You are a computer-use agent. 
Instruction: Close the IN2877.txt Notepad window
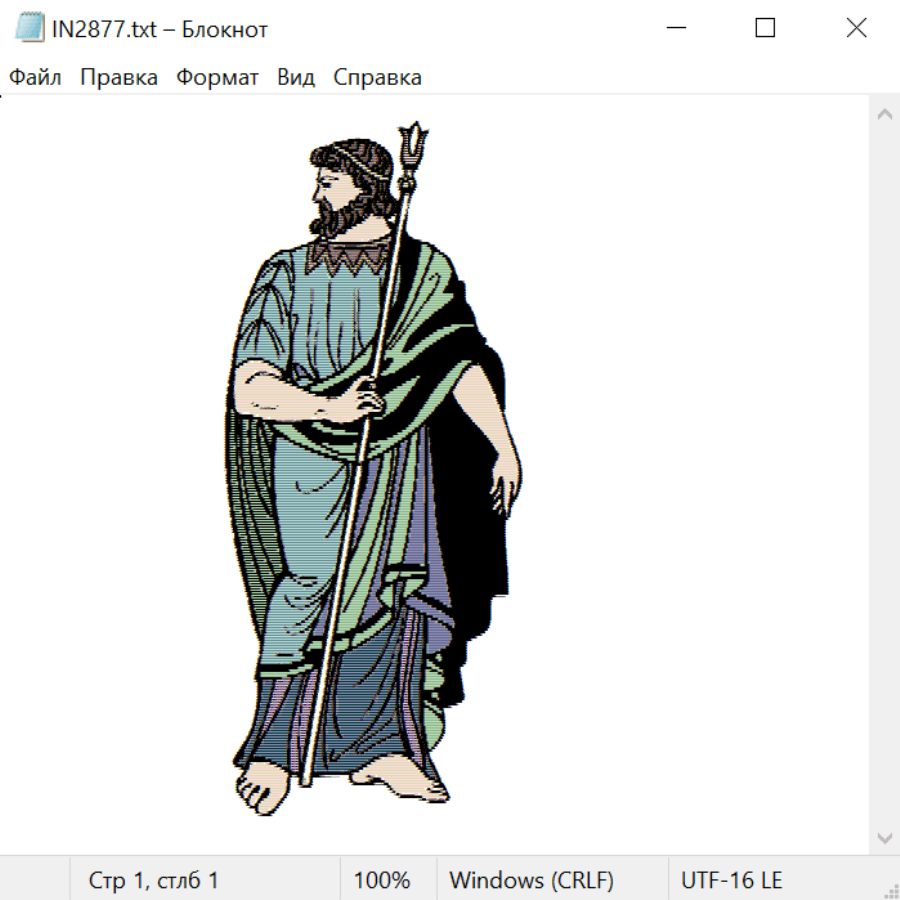point(856,28)
